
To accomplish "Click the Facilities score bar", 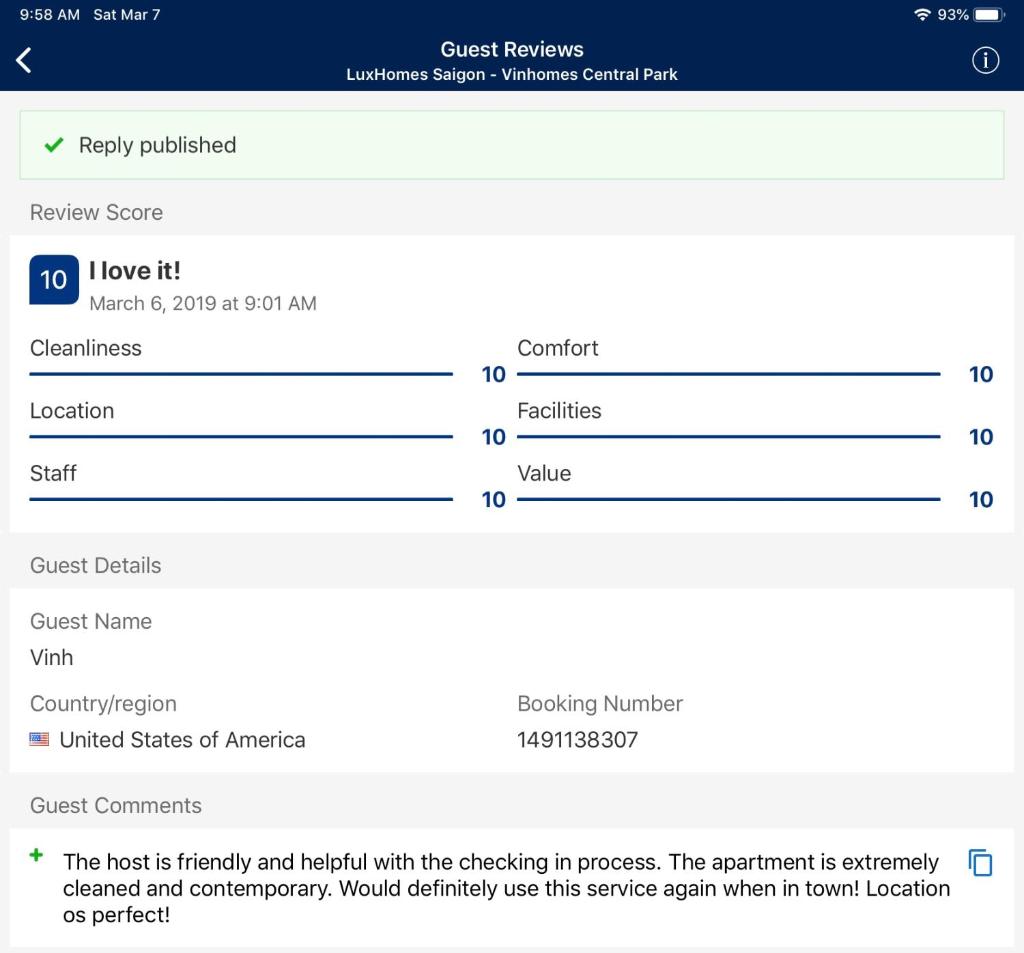I will coord(729,436).
